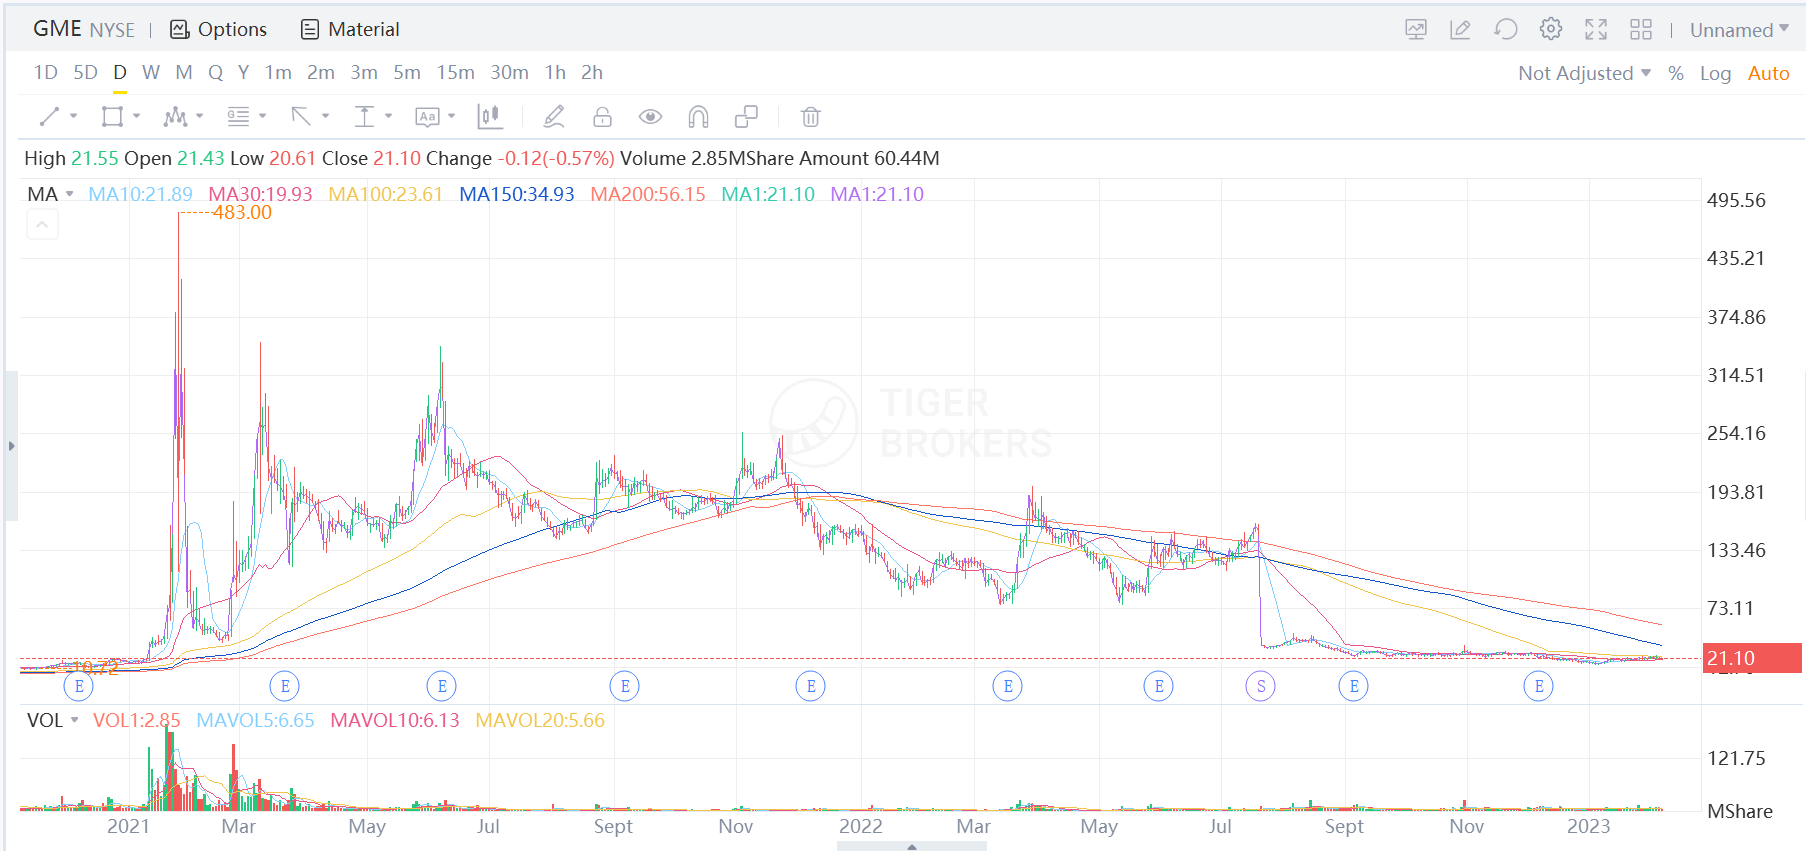Viewport: 1806px width, 851px height.
Task: Click the MA200:56.15 indicator label
Action: (x=648, y=194)
